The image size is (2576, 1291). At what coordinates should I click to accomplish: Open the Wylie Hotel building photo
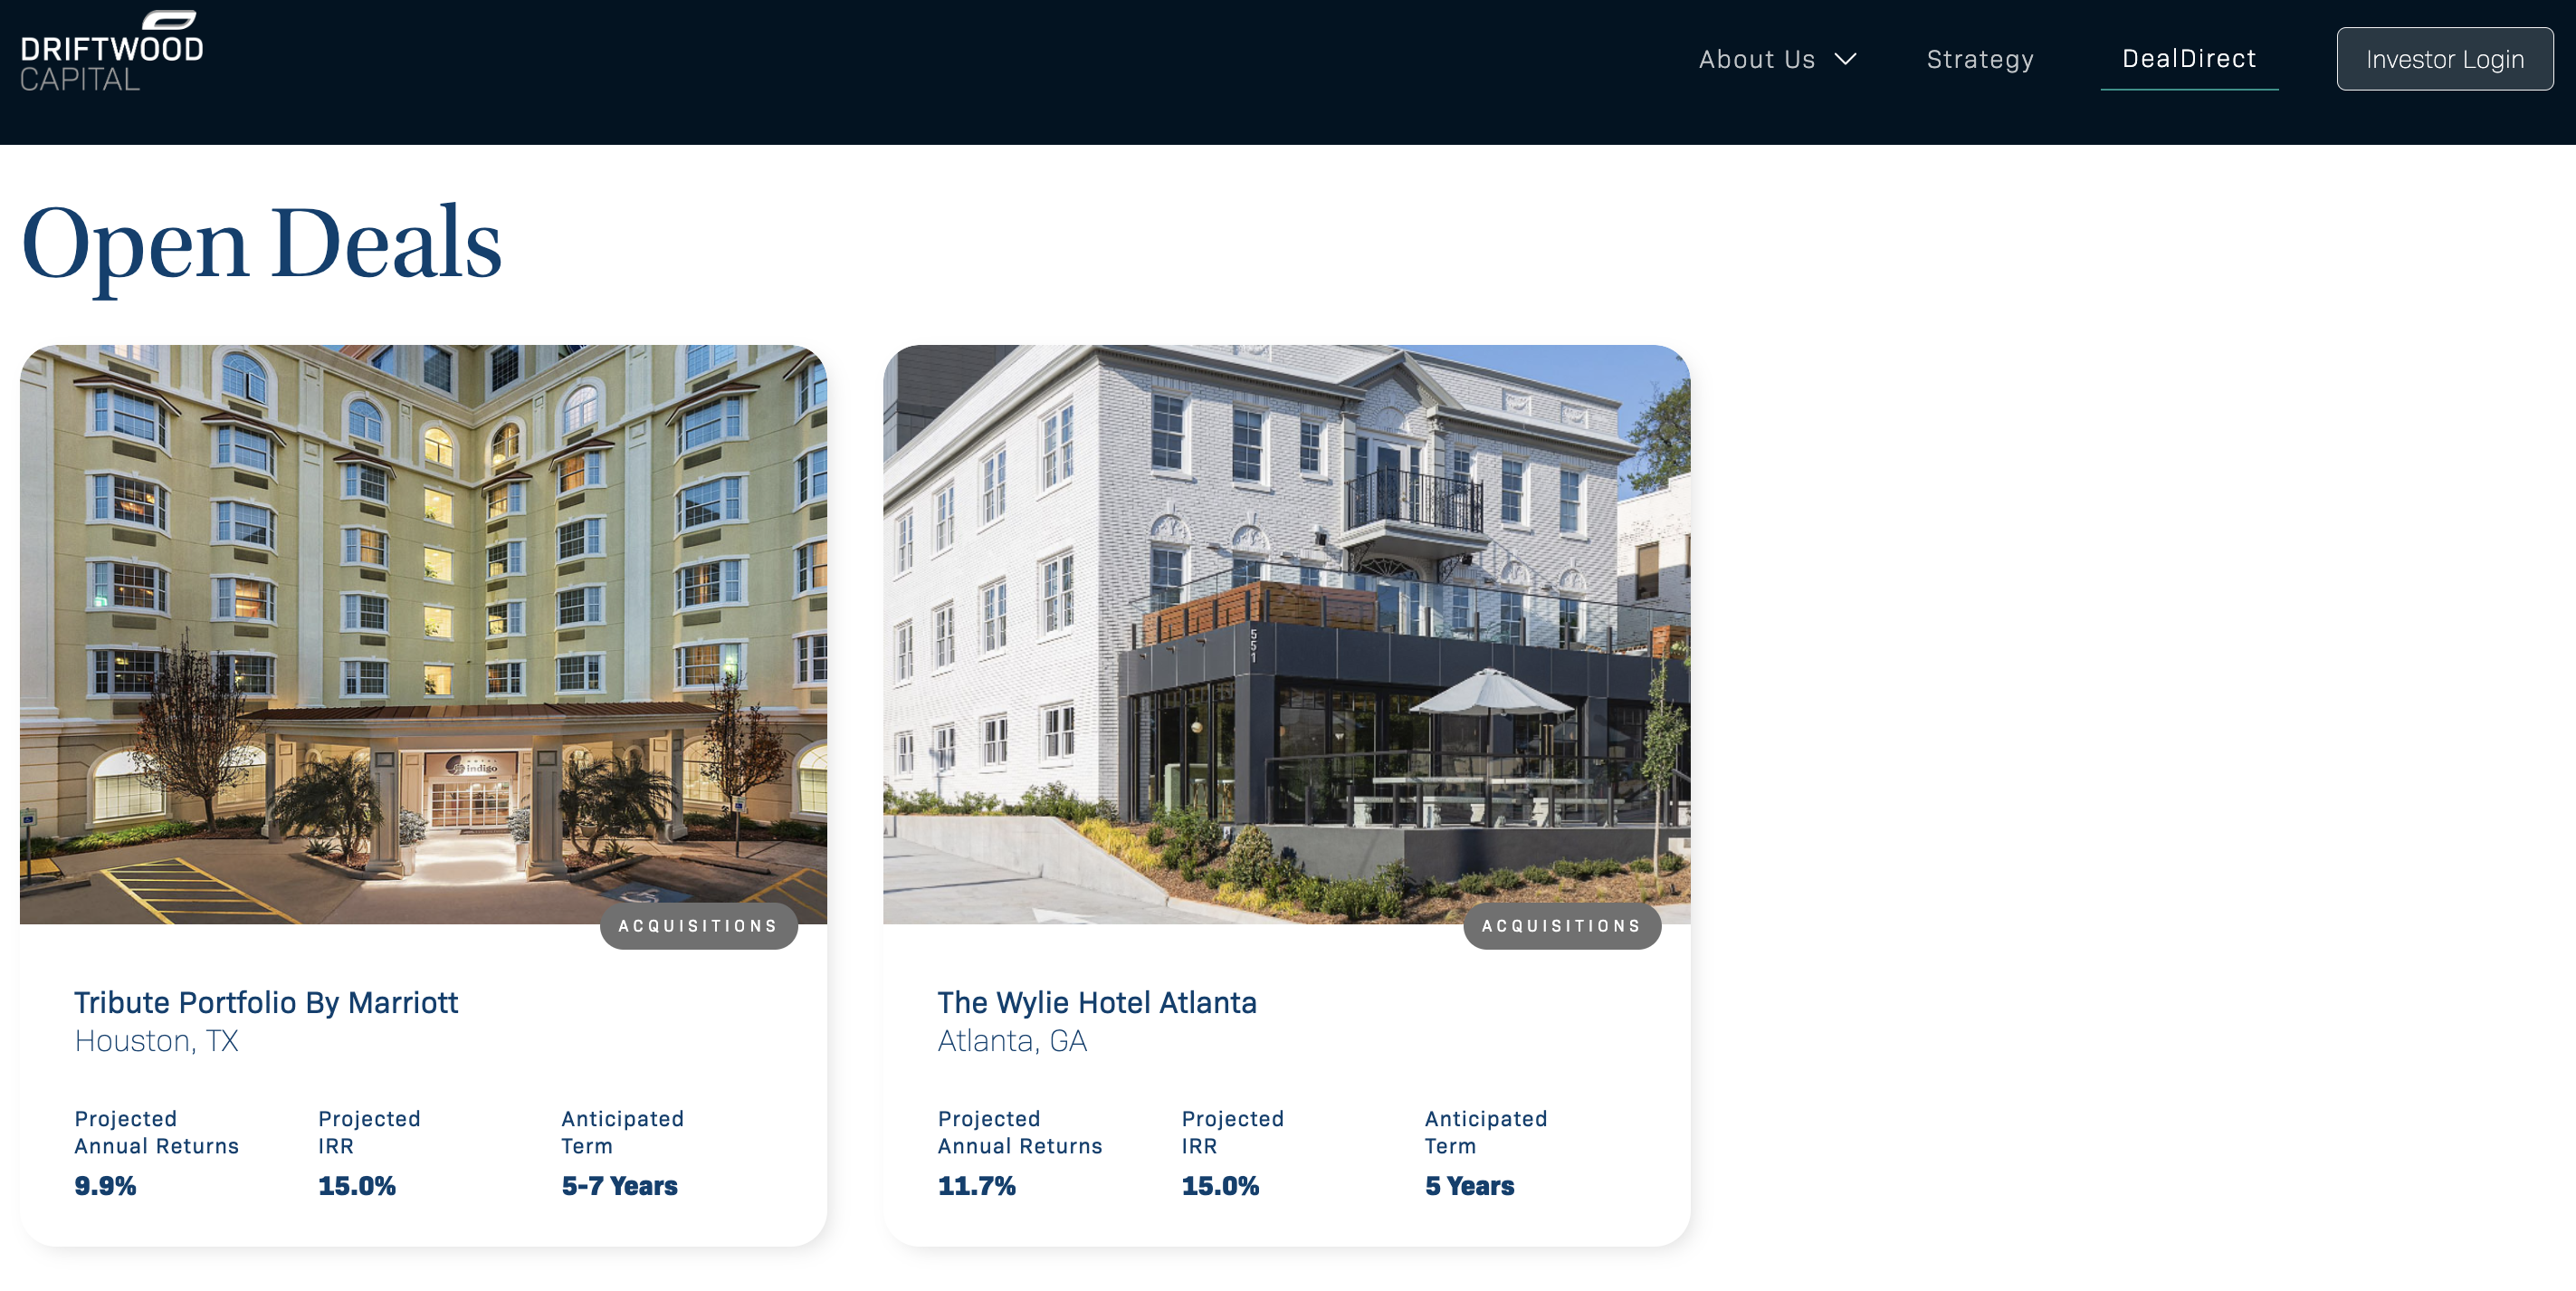pyautogui.click(x=1286, y=633)
